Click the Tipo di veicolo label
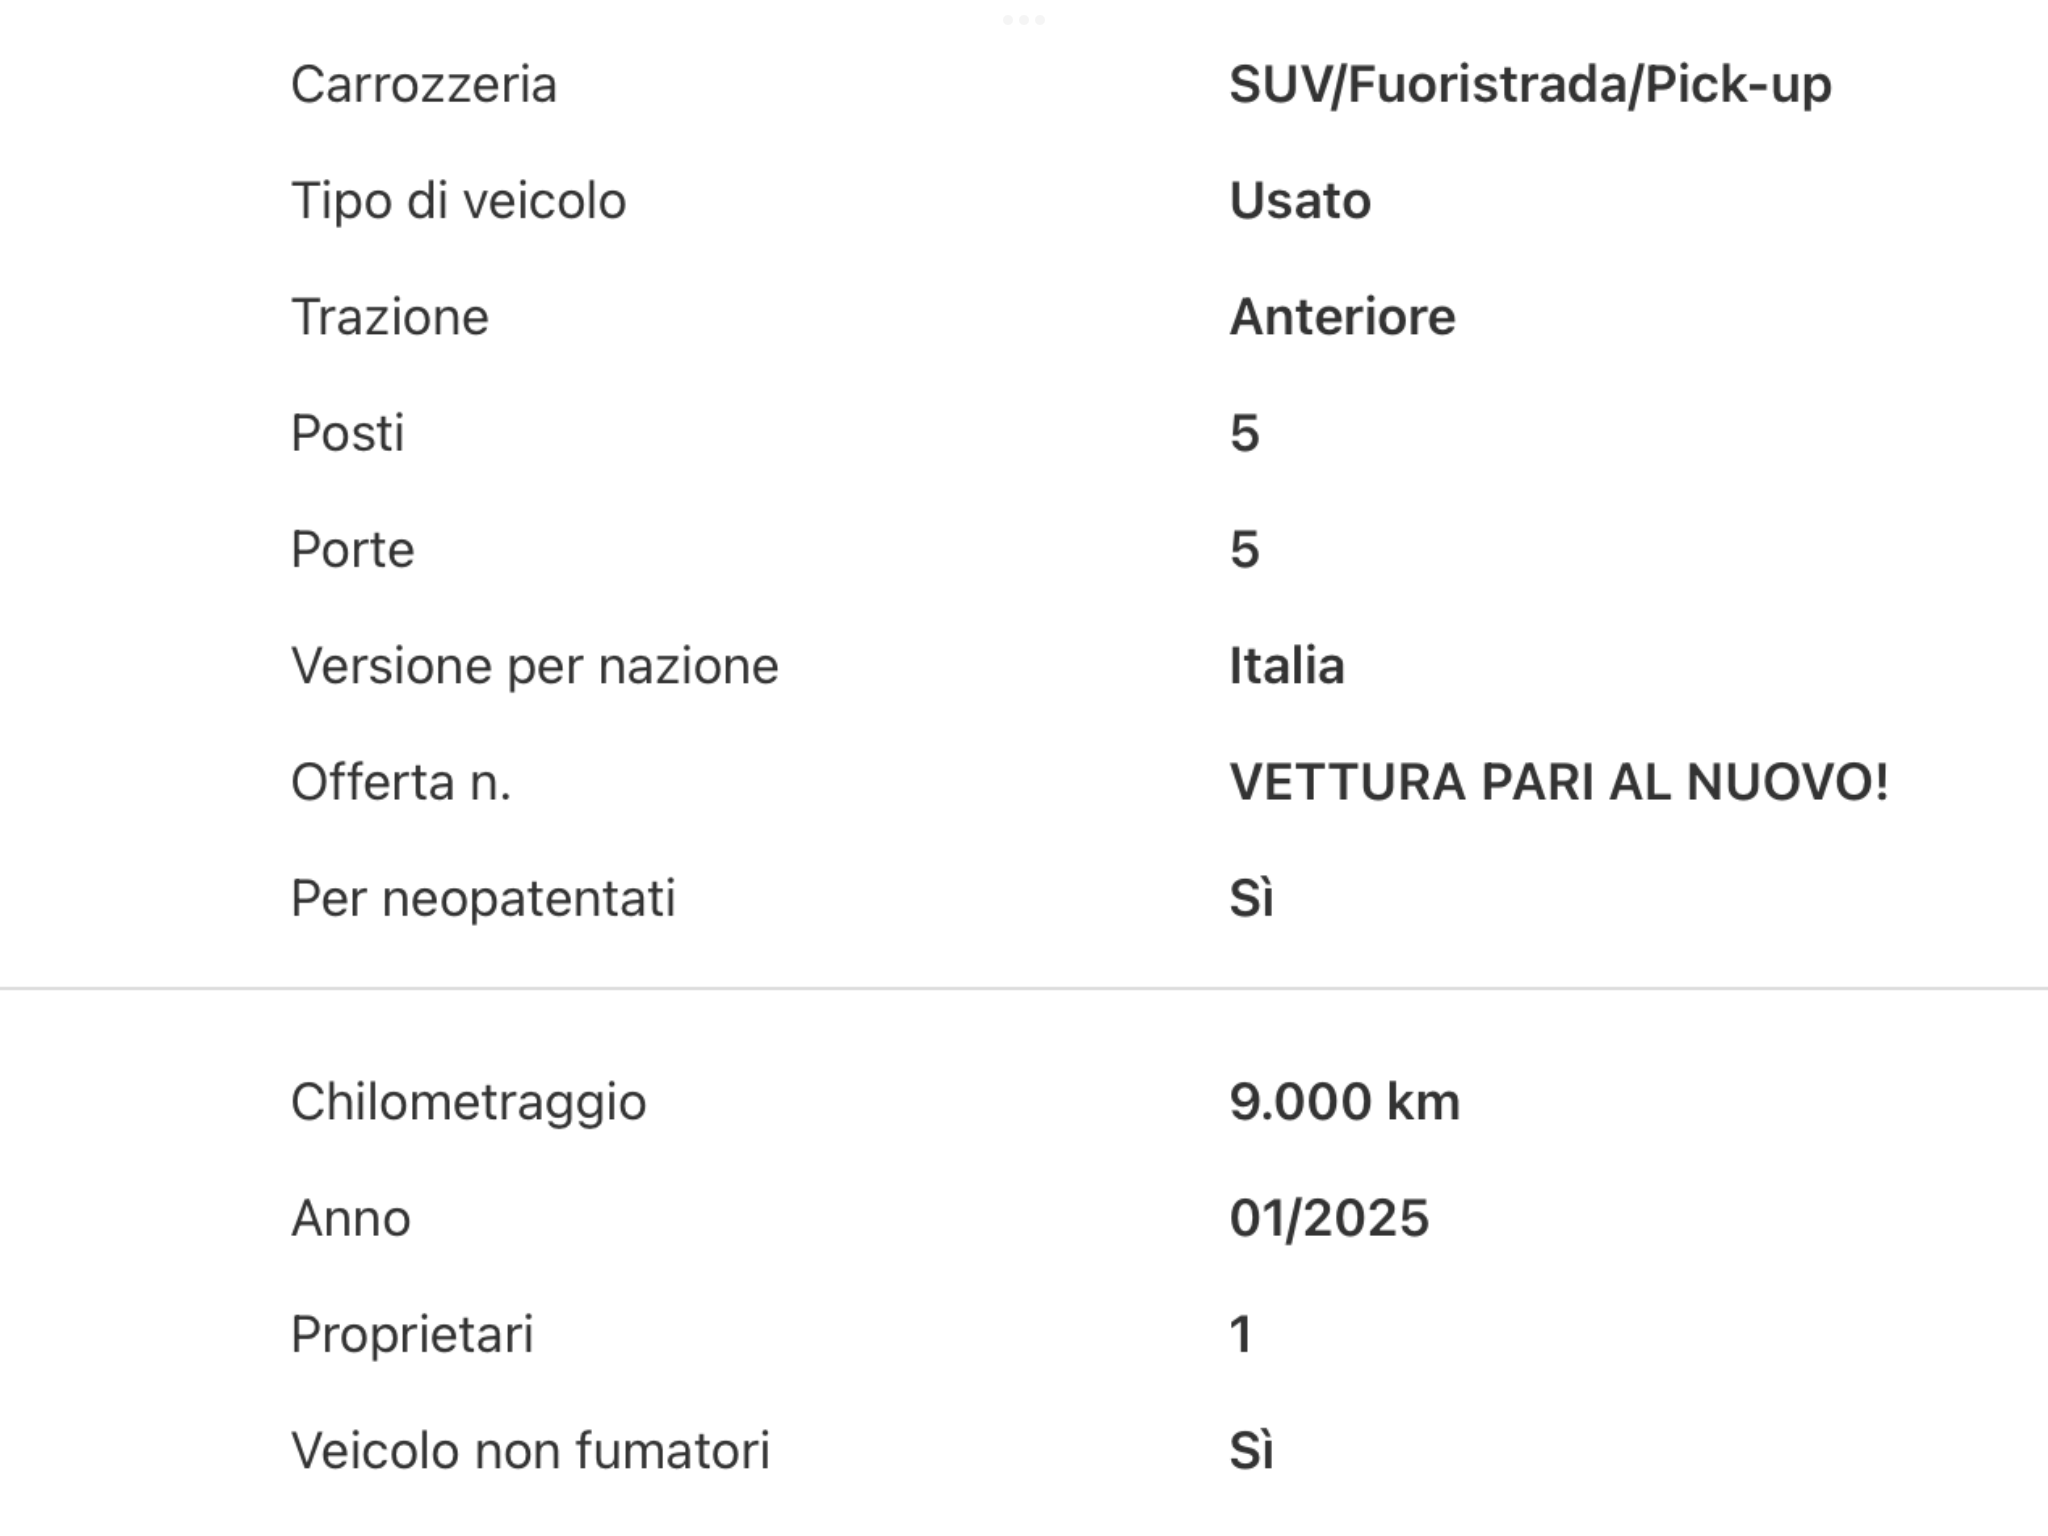The height and width of the screenshot is (1536, 2048). pos(458,201)
